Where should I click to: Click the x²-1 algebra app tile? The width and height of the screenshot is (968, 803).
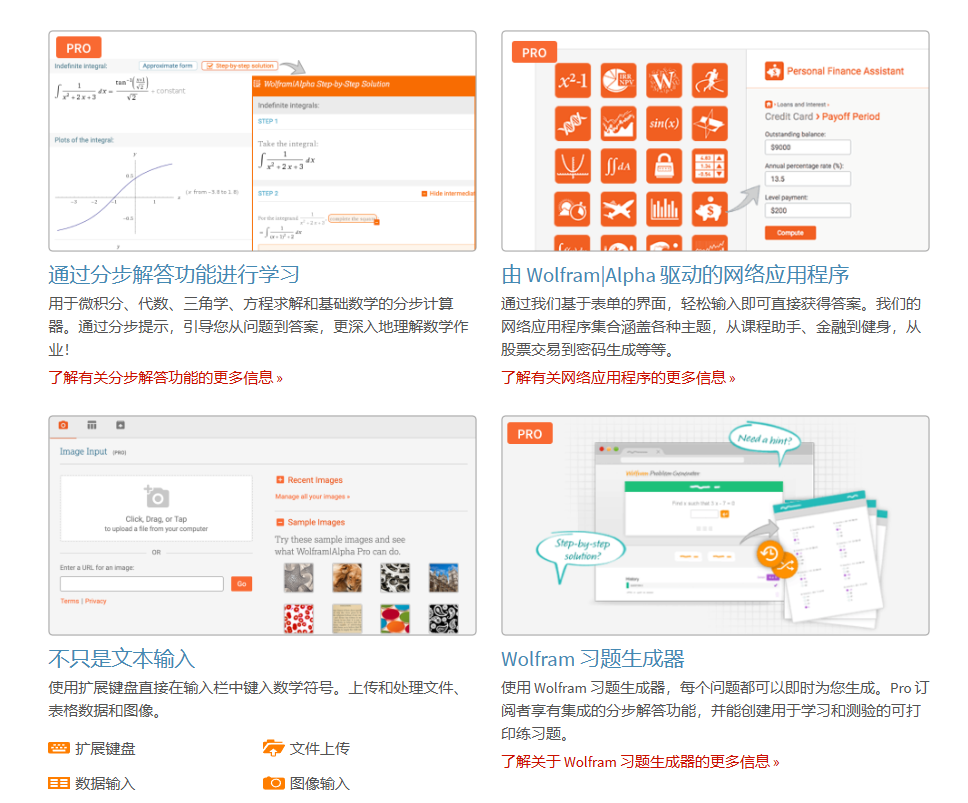(572, 80)
